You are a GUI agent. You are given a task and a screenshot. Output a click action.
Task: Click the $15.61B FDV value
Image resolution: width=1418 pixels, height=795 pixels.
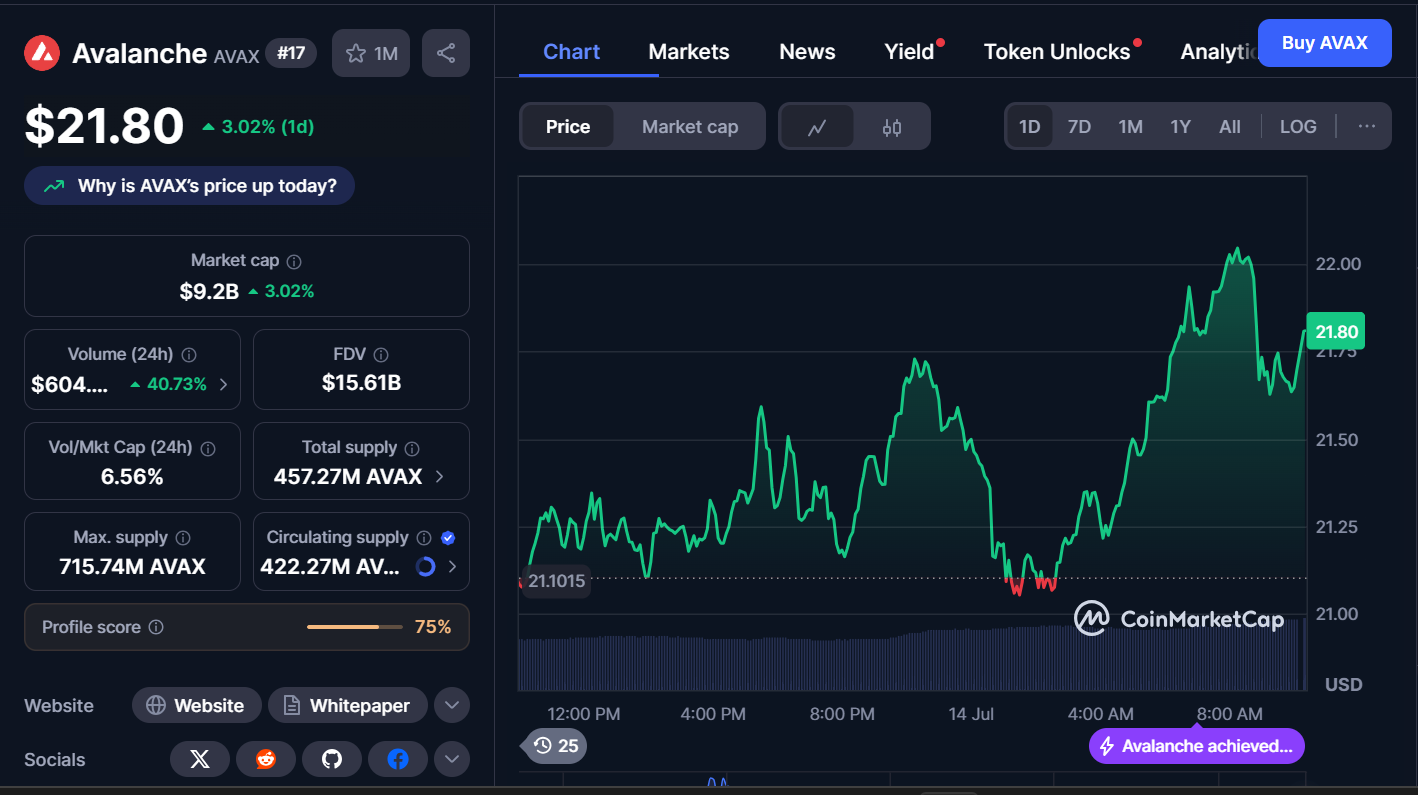point(361,383)
